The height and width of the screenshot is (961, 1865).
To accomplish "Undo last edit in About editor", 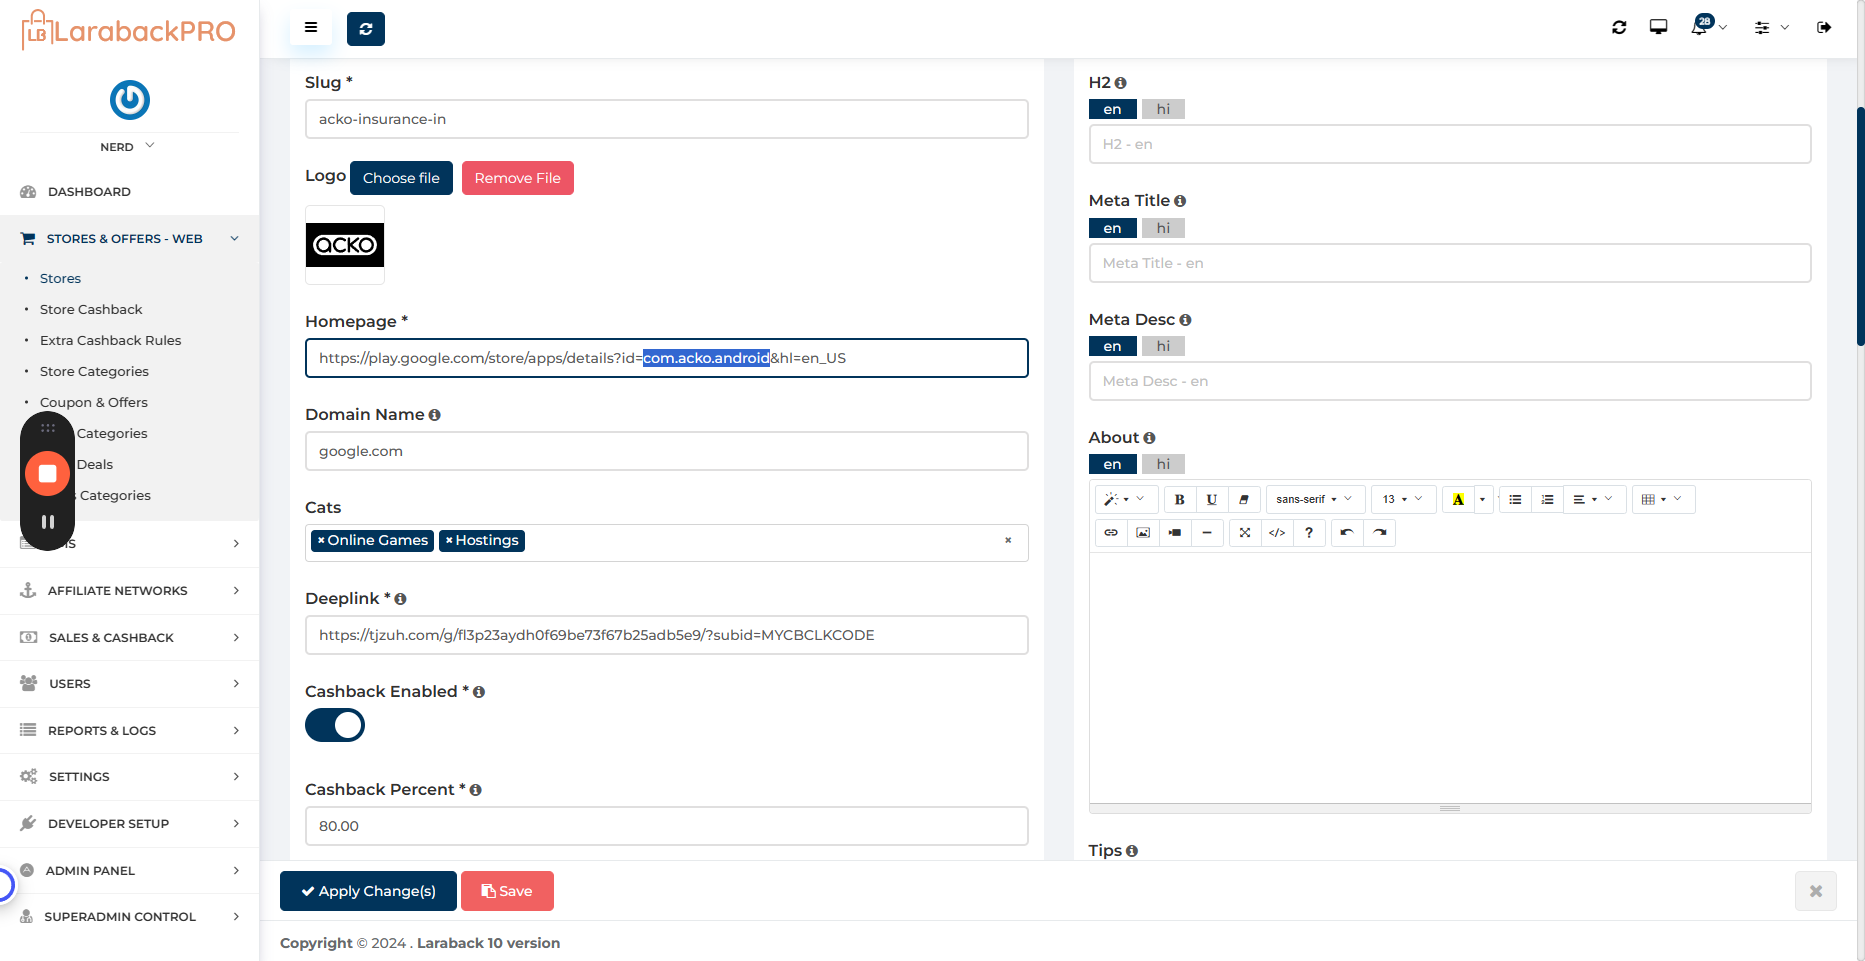I will point(1347,532).
